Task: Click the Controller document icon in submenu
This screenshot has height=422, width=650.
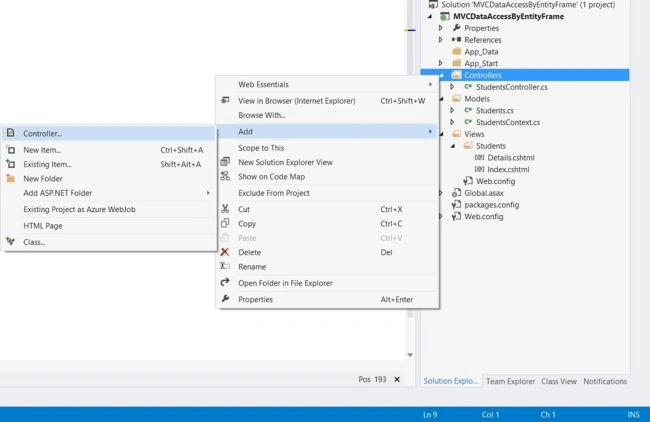Action: (11, 133)
